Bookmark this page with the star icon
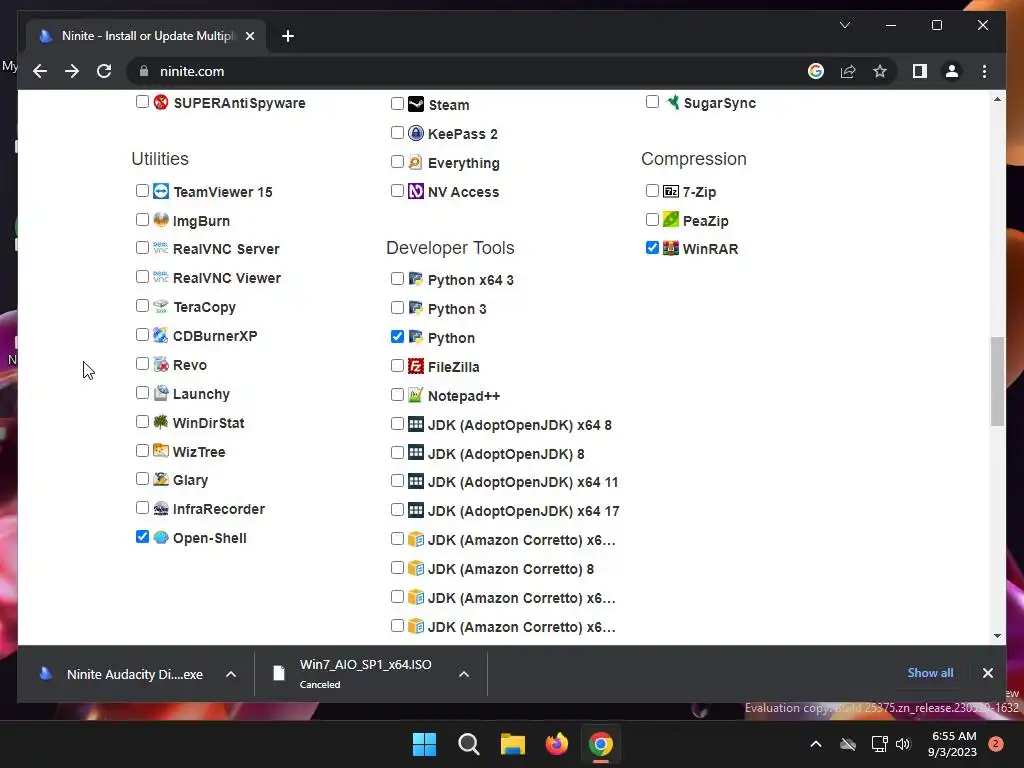Viewport: 1024px width, 768px height. [x=880, y=71]
